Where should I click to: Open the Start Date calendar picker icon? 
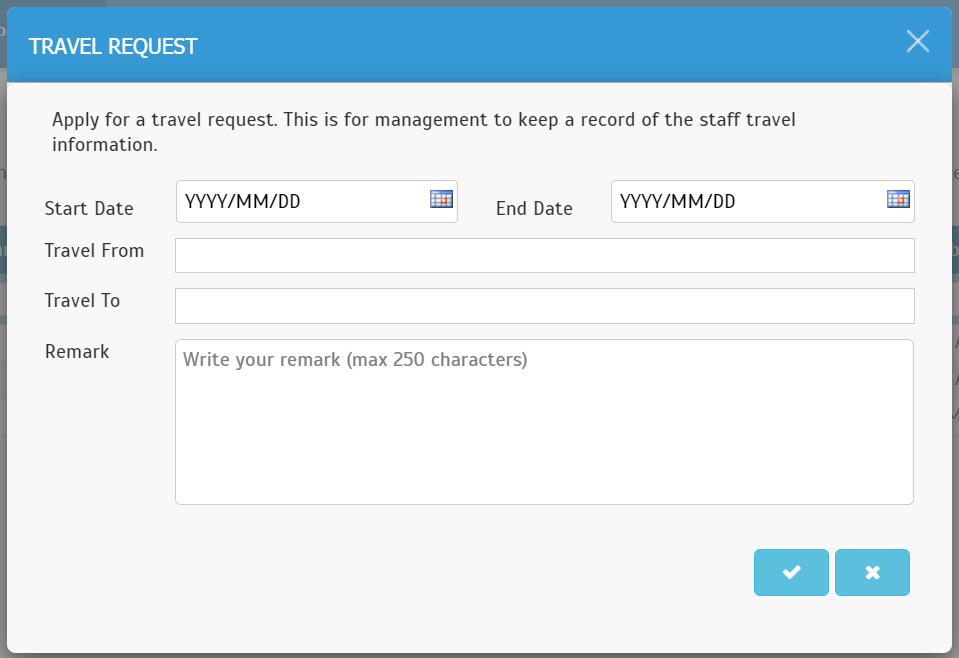[x=441, y=199]
